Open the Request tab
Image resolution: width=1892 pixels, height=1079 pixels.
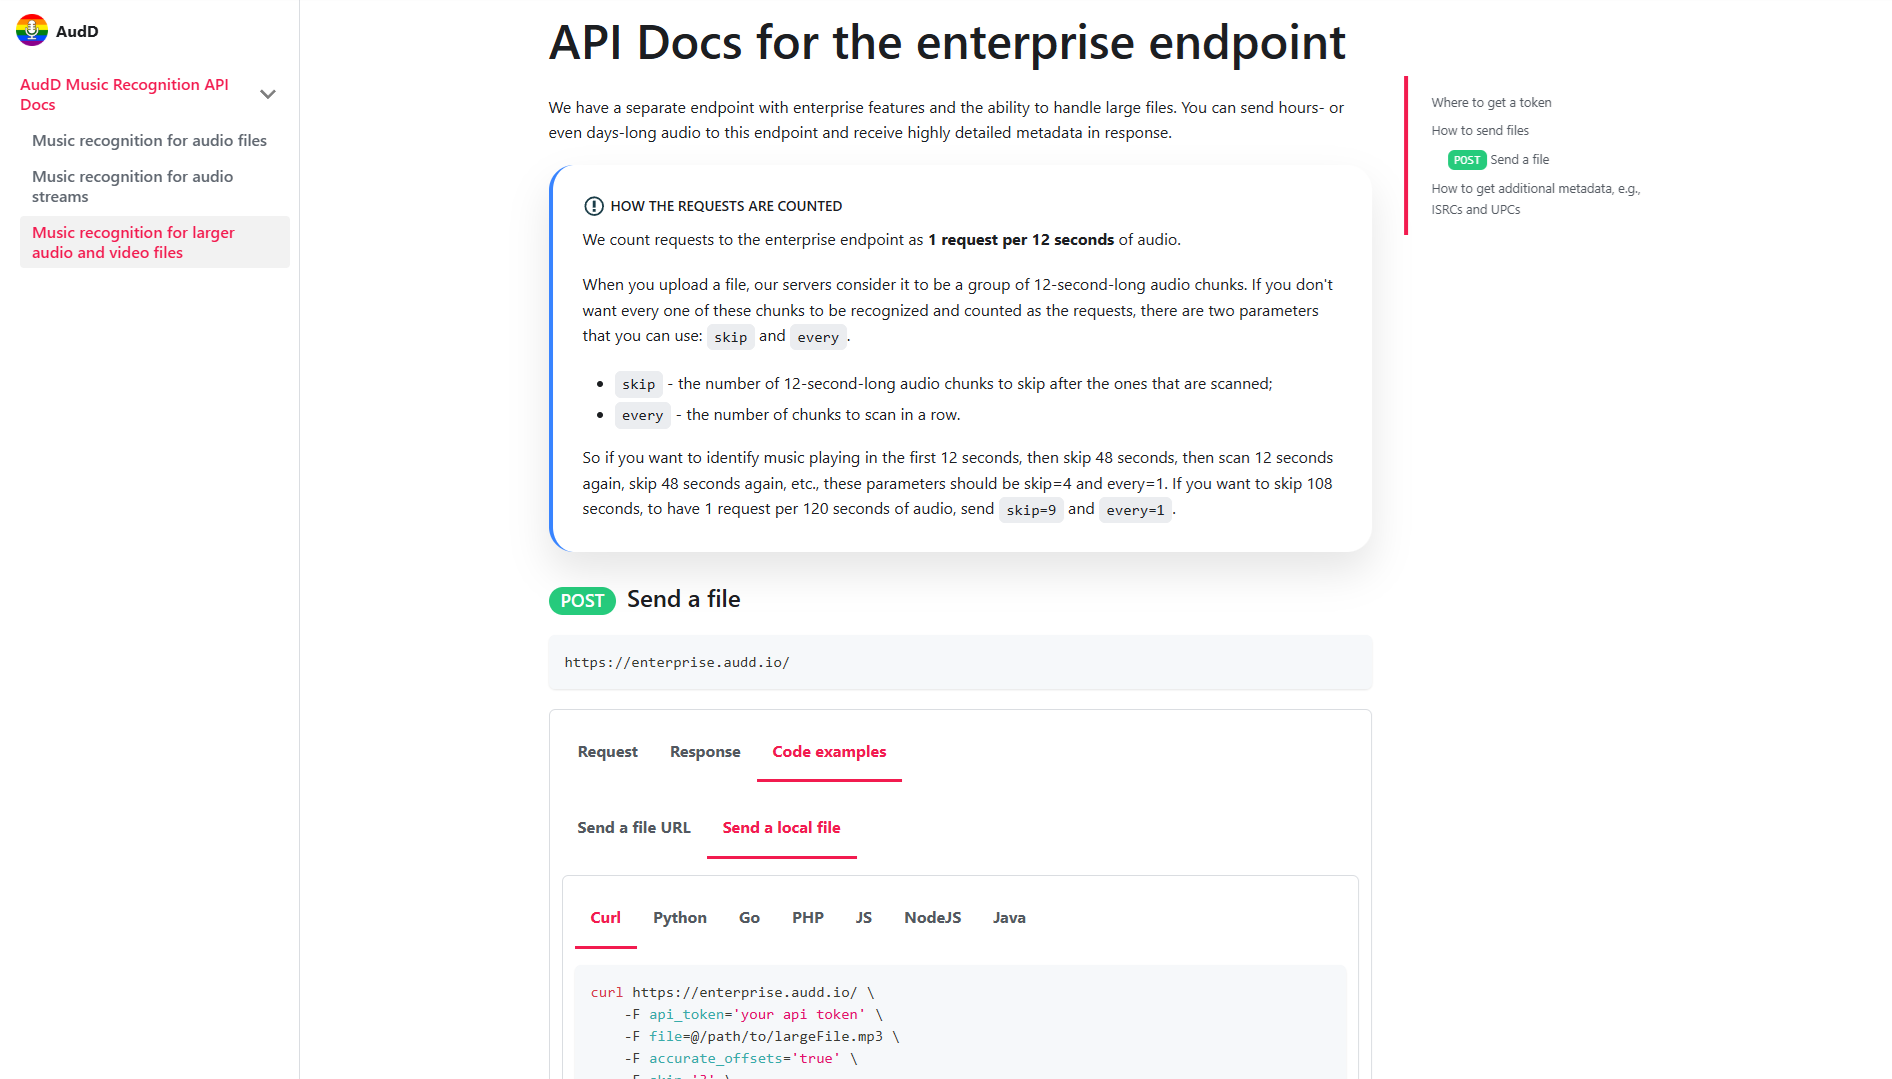coord(607,751)
